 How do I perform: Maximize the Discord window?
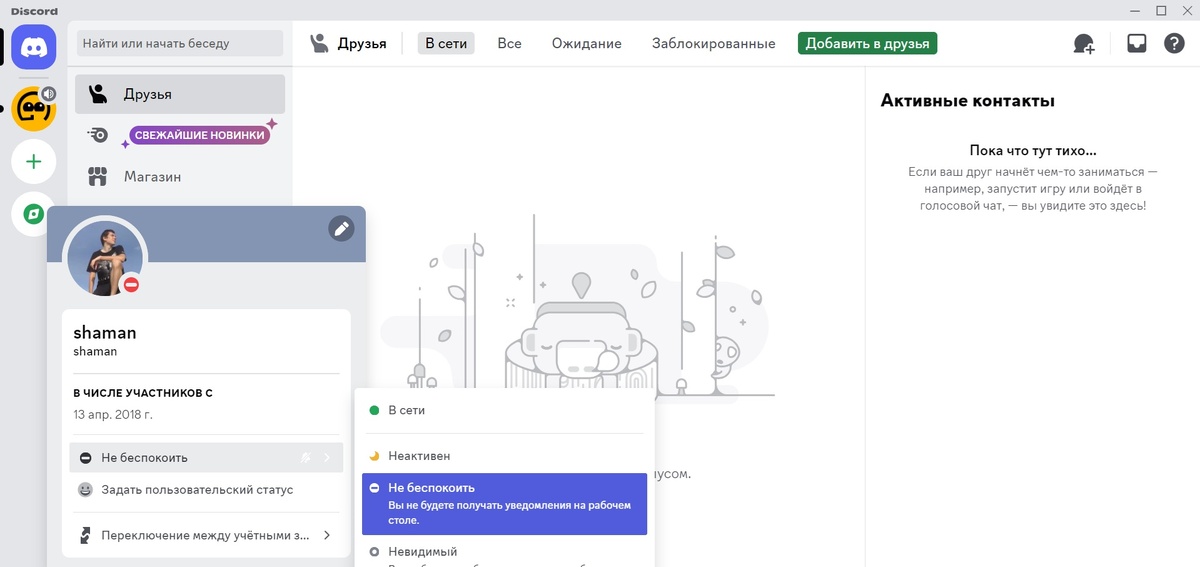1161,11
